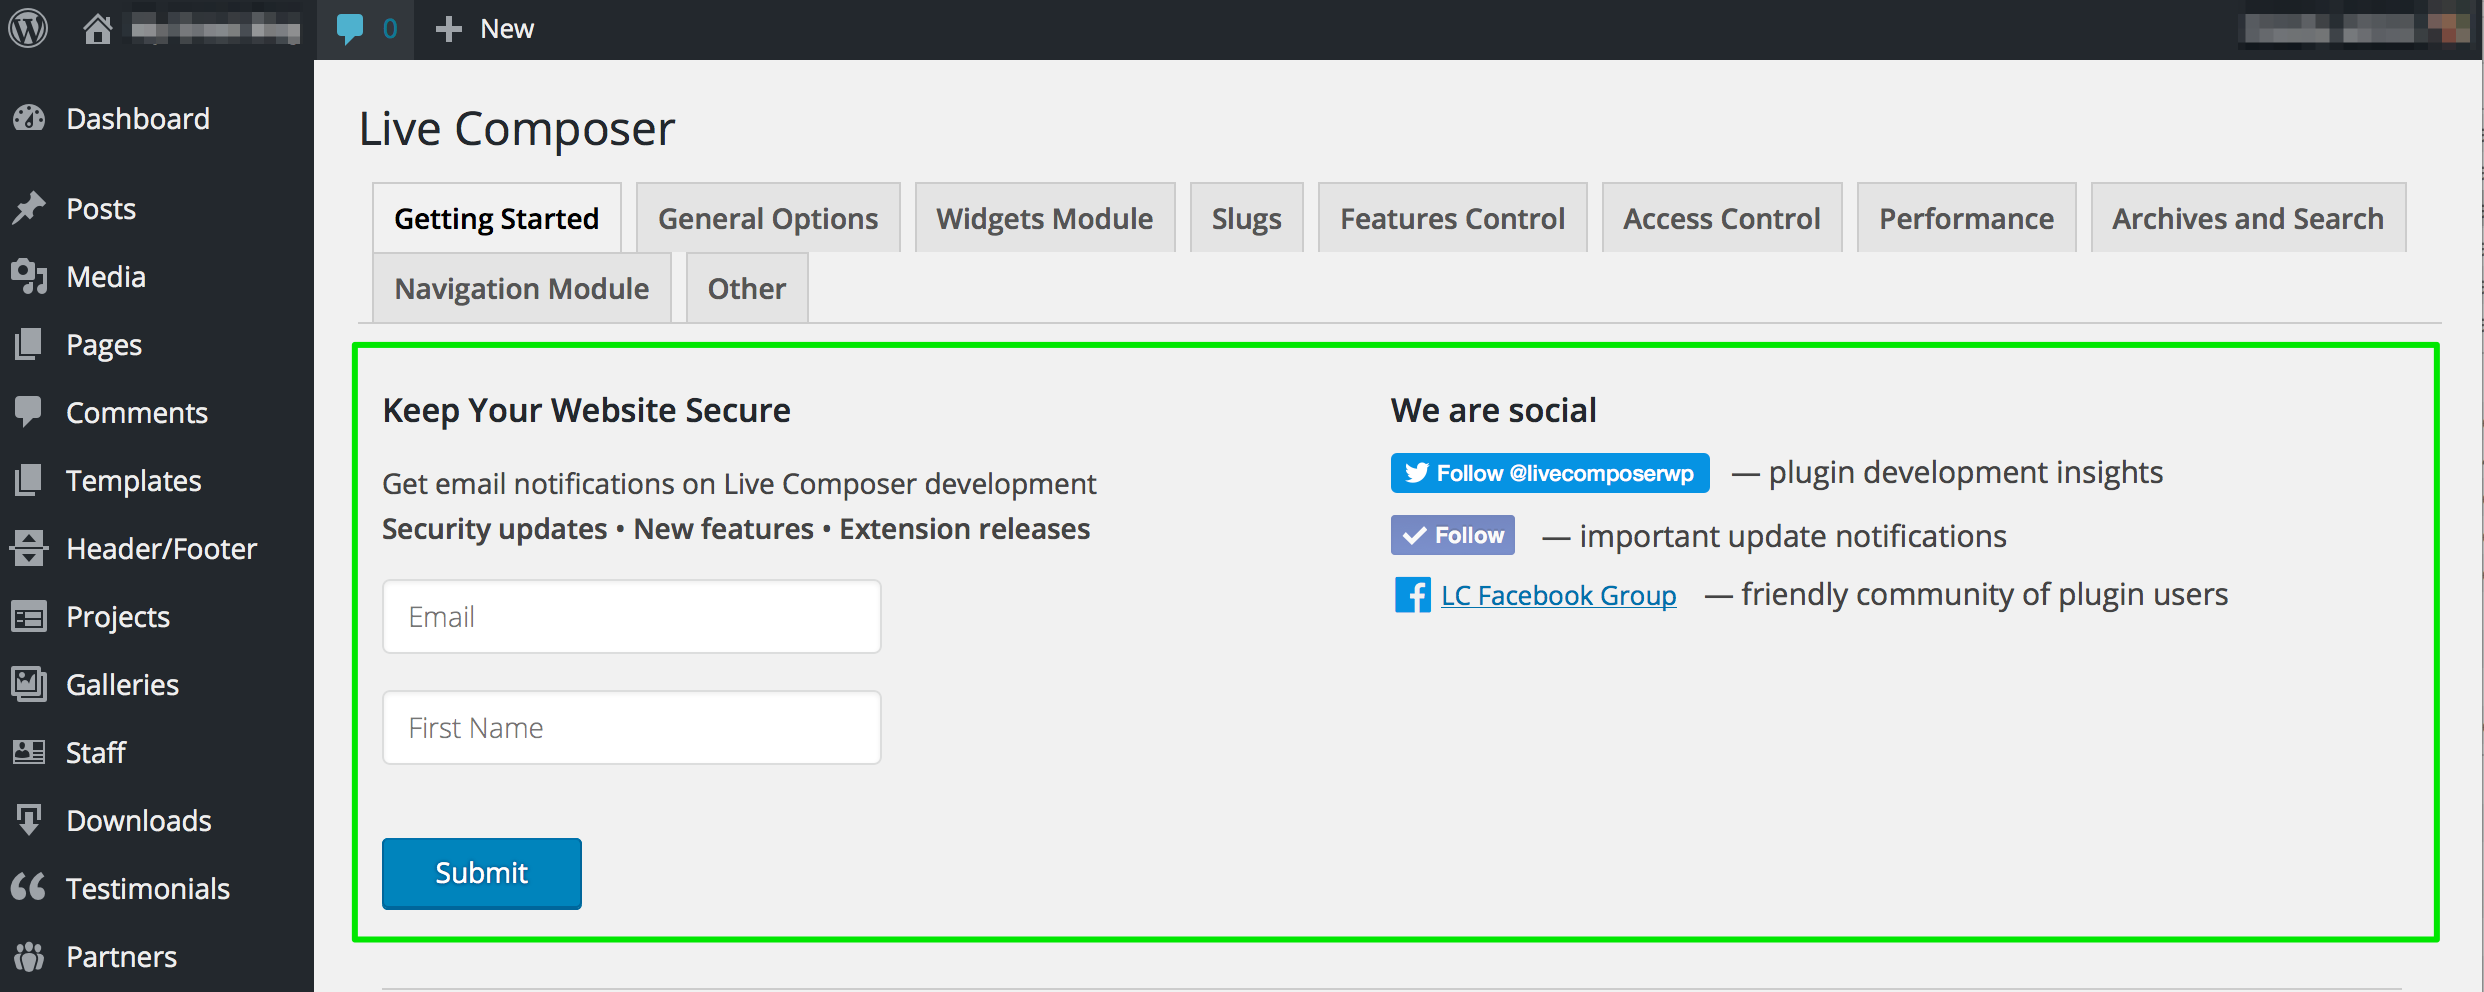Switch to Features Control tab
This screenshot has height=992, width=2484.
[x=1453, y=218]
